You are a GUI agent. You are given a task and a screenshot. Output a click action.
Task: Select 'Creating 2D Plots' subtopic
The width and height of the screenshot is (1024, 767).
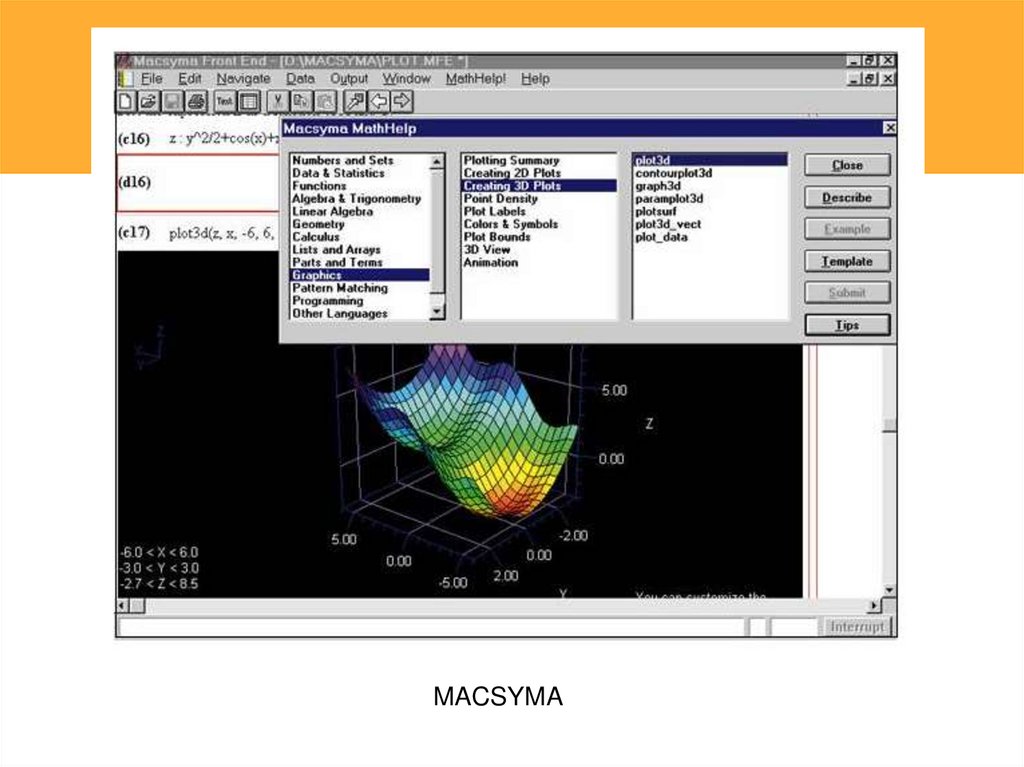(512, 173)
